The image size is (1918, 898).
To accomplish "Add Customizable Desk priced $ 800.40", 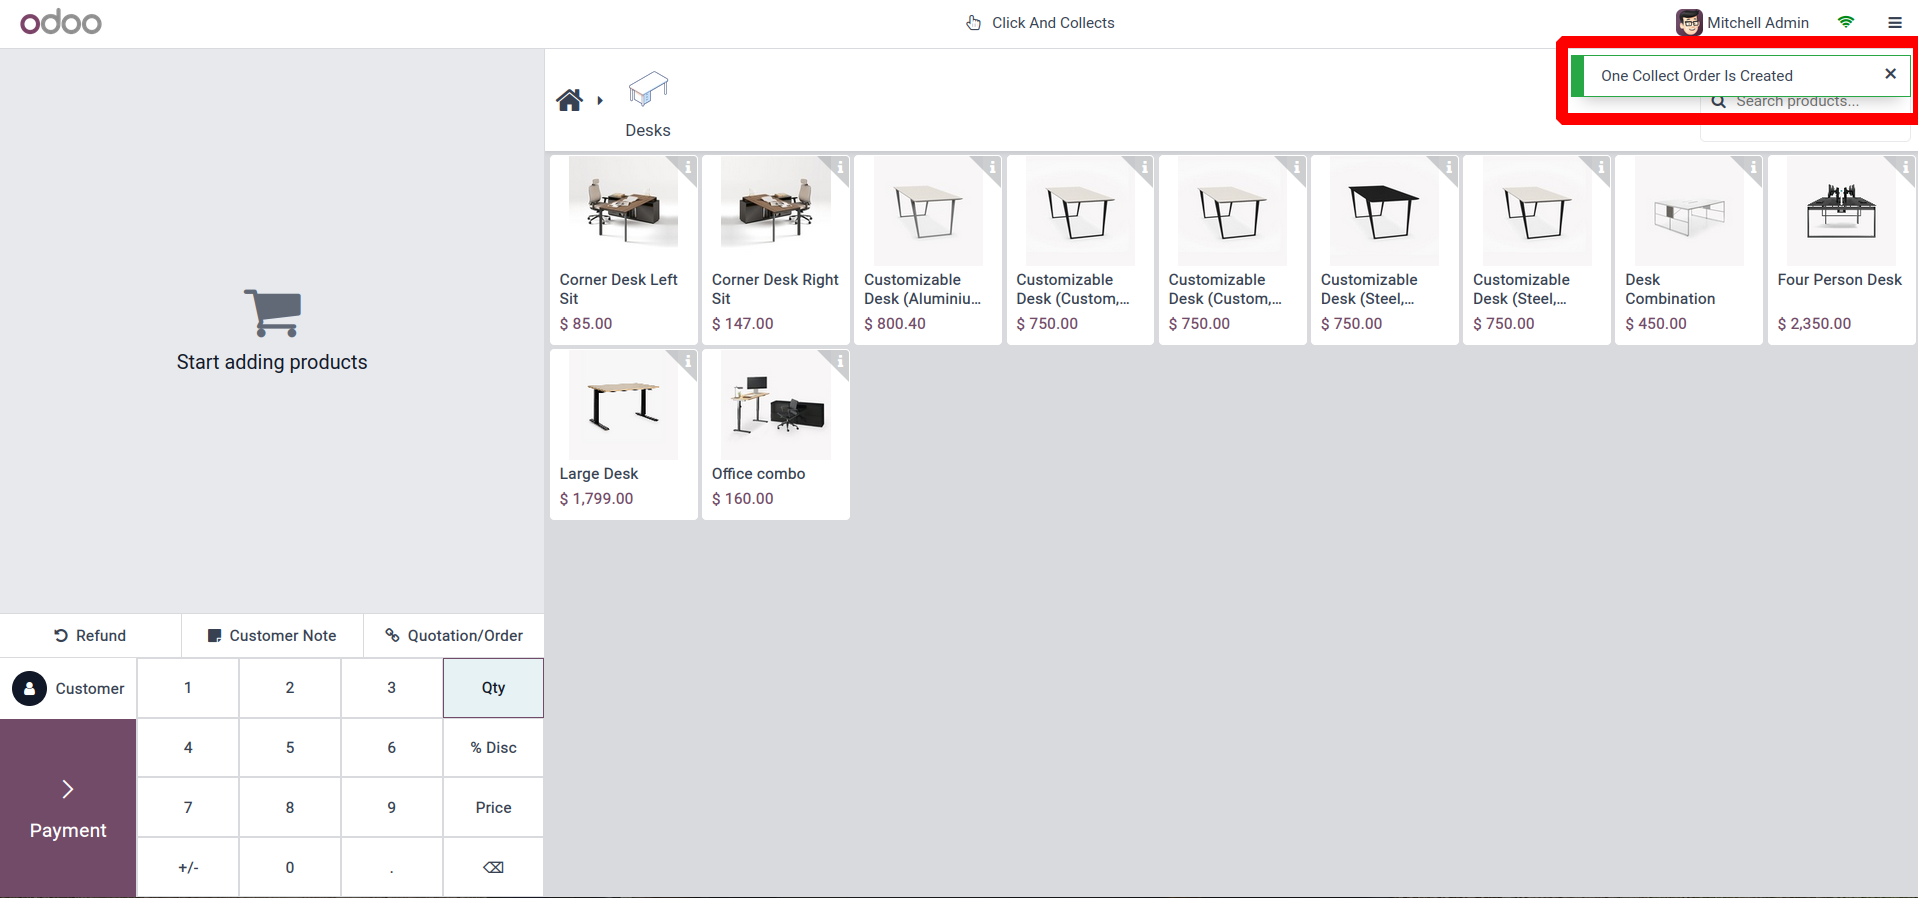I will (928, 250).
